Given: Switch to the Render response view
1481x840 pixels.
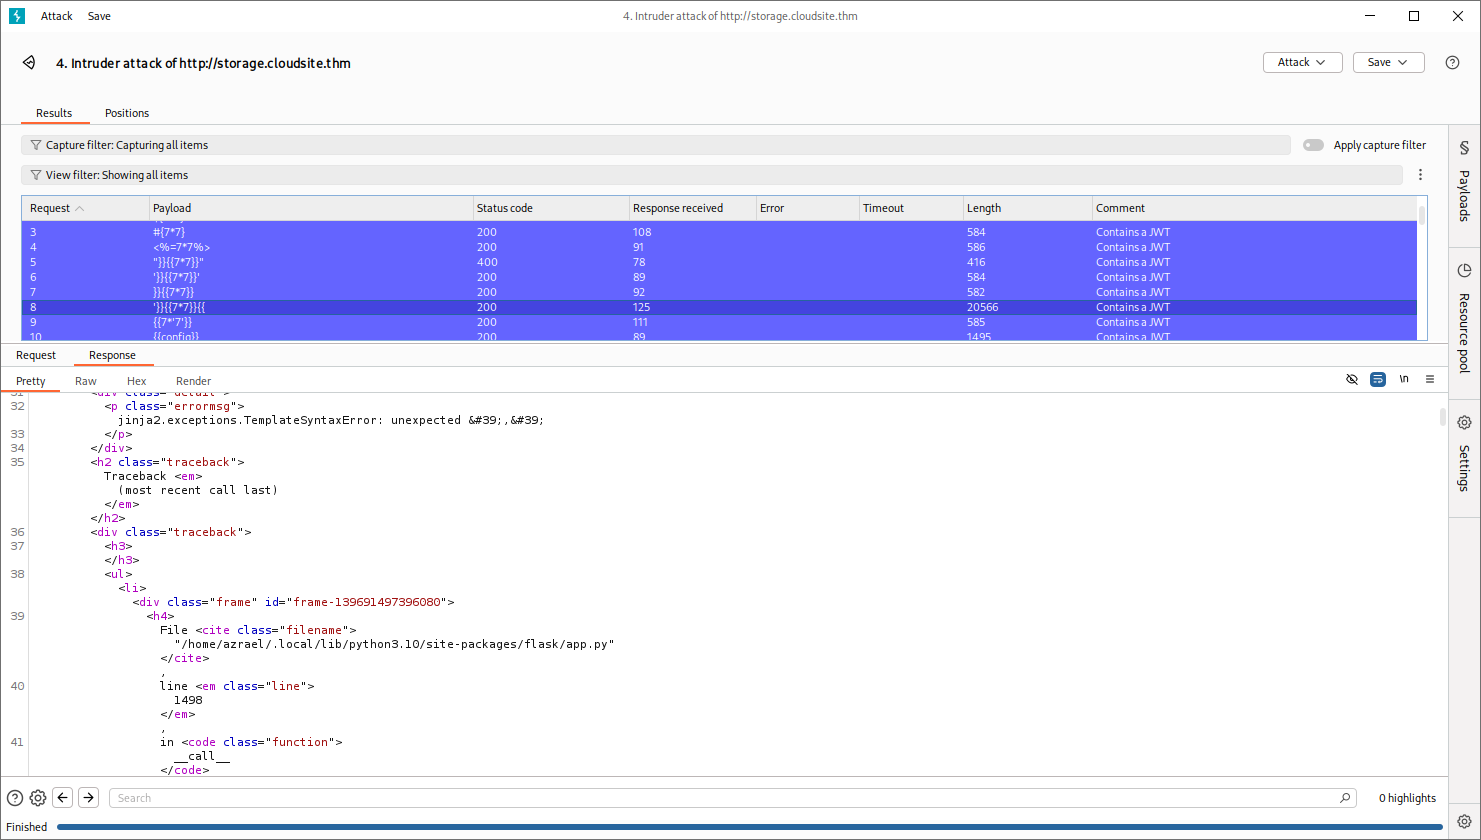Looking at the screenshot, I should click(193, 381).
